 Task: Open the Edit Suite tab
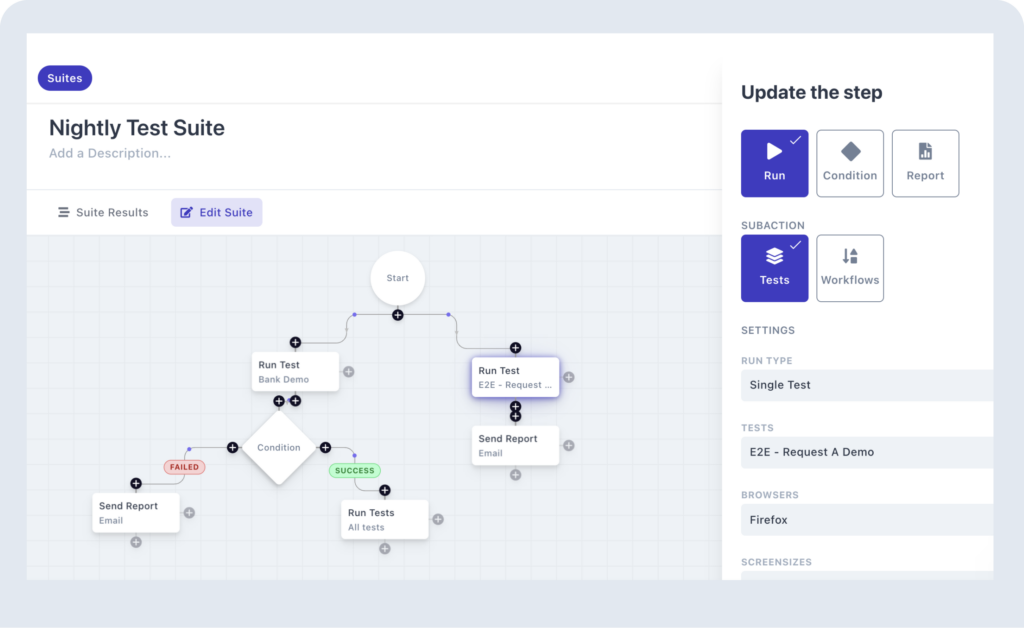[216, 212]
